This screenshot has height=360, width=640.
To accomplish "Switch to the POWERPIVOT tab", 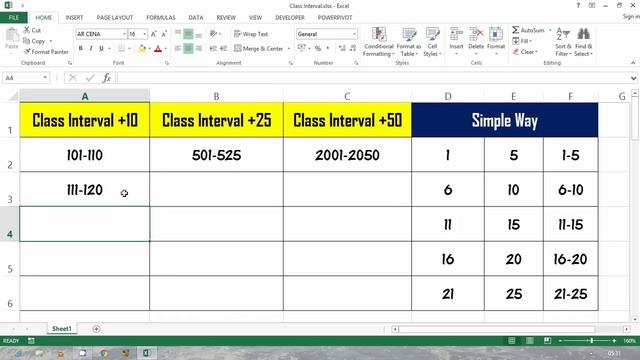I will [x=335, y=18].
